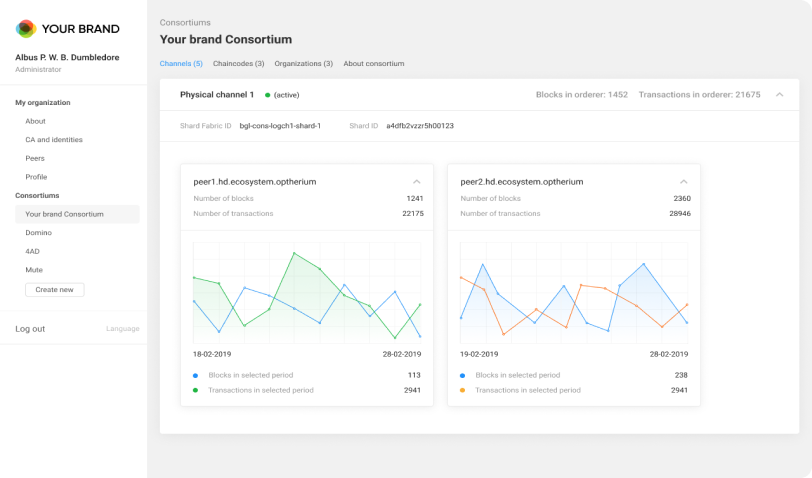Switch to the Chaincodes (3) tab
The image size is (812, 478).
click(x=238, y=63)
